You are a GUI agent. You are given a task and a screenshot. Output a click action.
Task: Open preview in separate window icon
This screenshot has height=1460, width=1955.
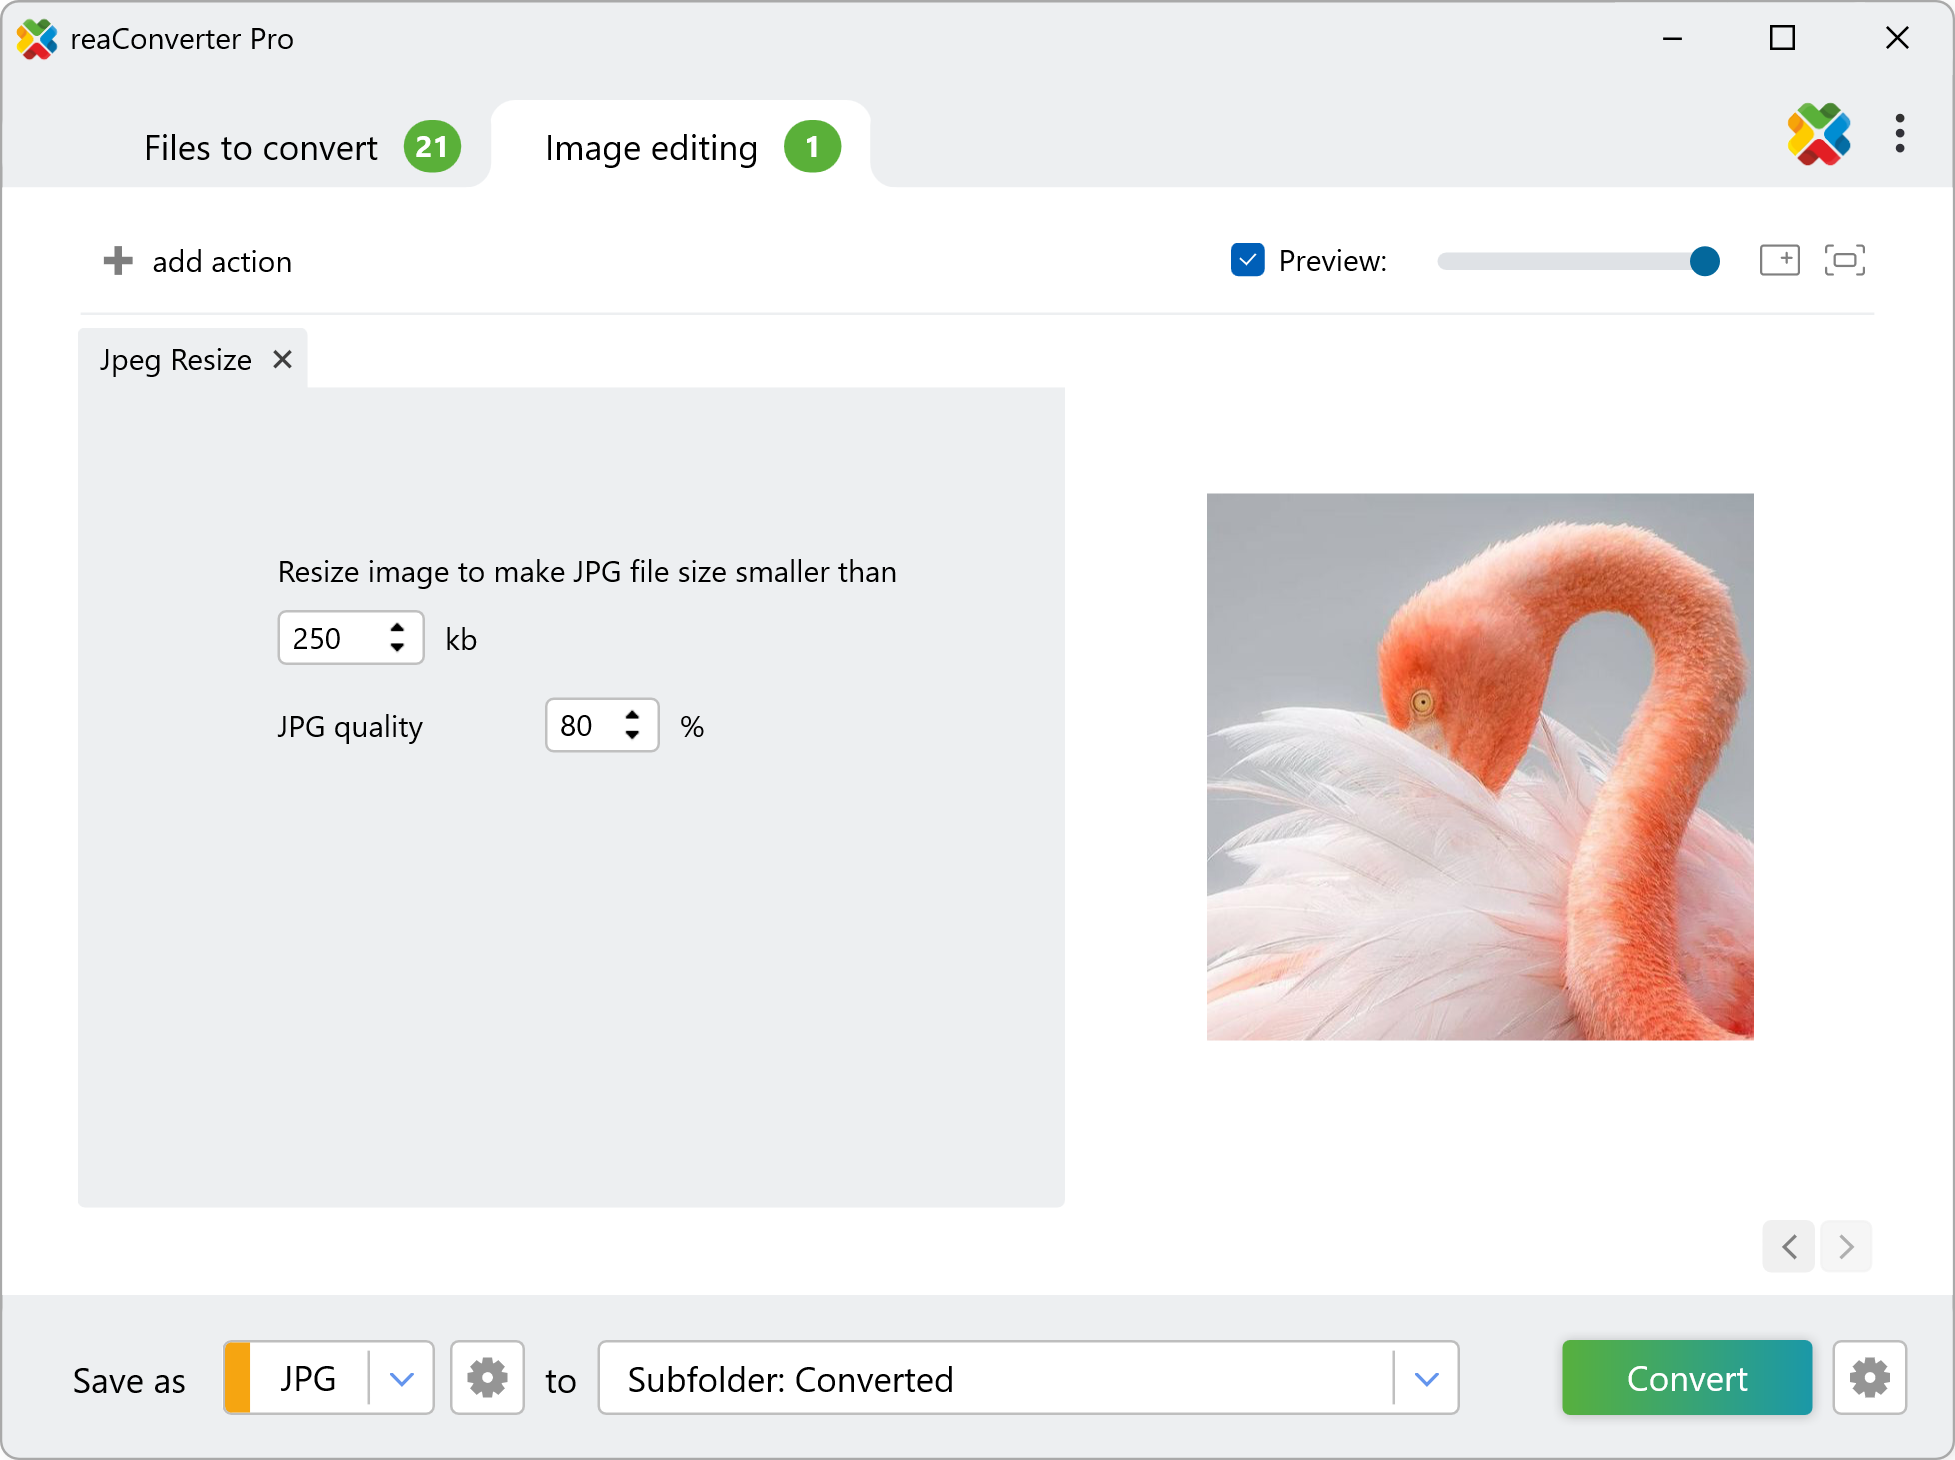pyautogui.click(x=1779, y=260)
